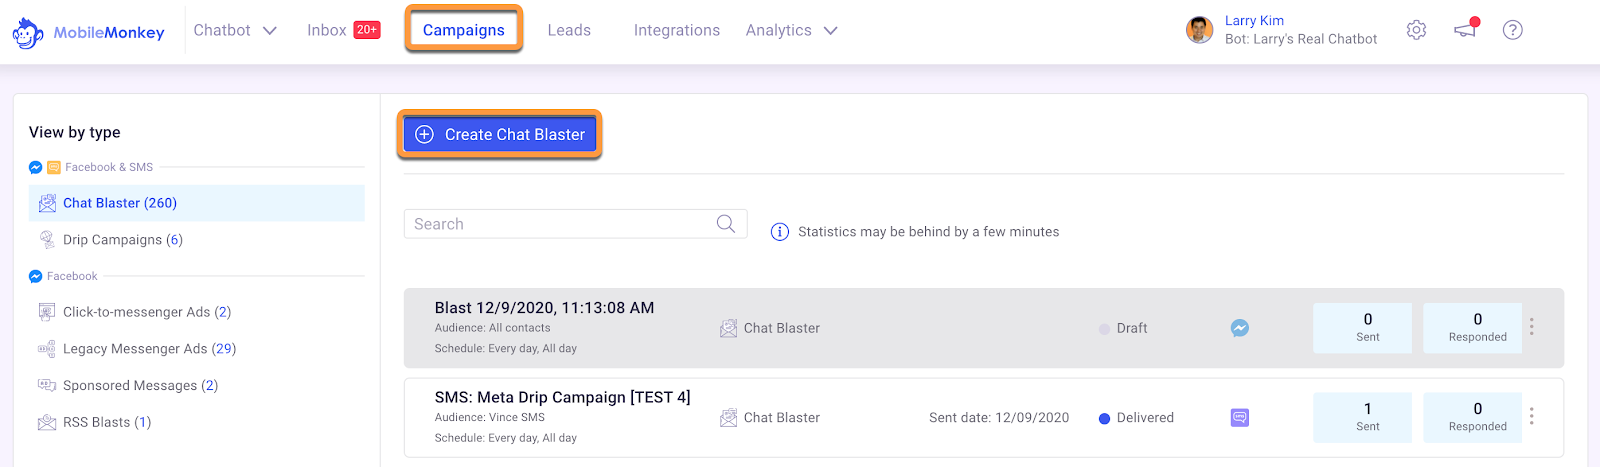Open Legacy Messenger Ads (29)
The height and width of the screenshot is (467, 1600).
pos(150,349)
